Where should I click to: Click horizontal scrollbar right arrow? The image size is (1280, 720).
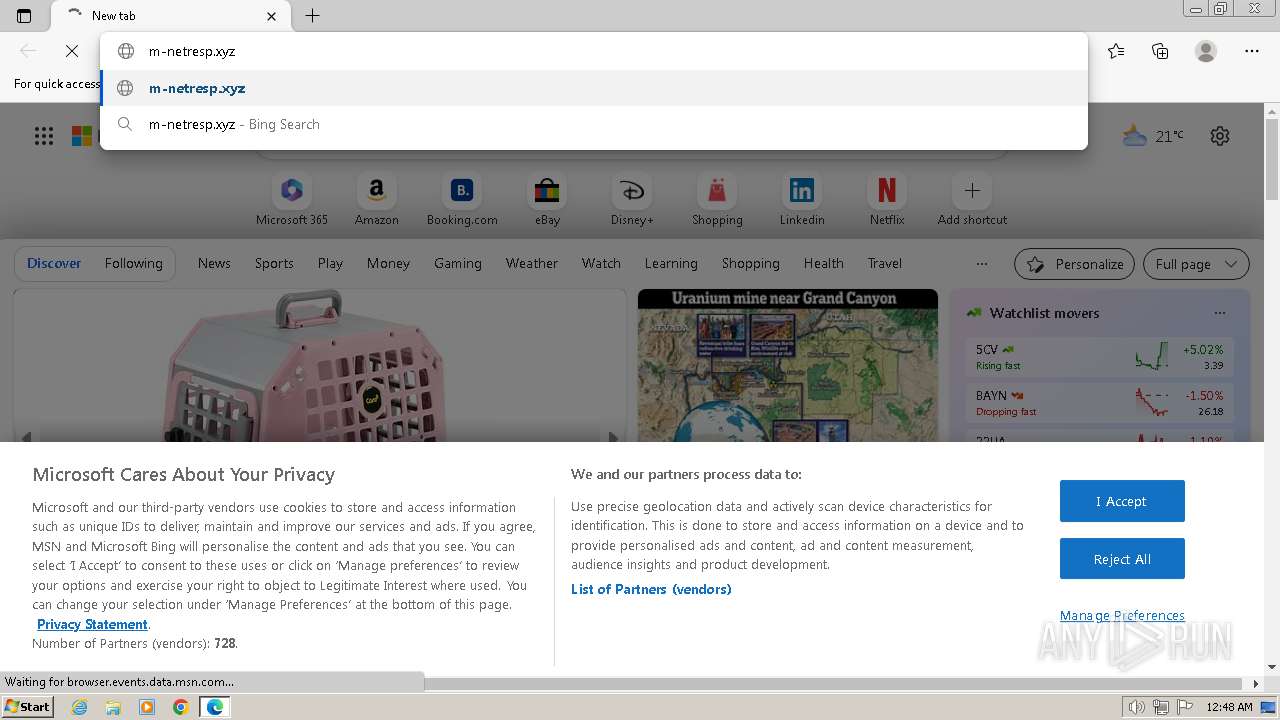point(1256,684)
